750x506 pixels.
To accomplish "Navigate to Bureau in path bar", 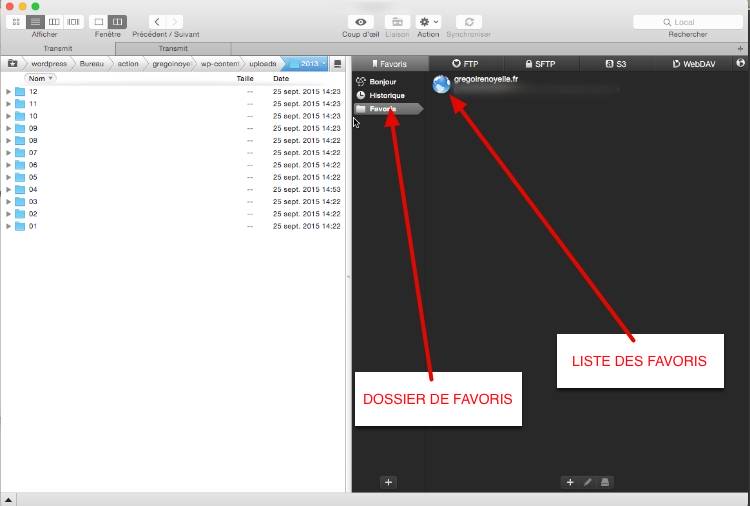I will 91,64.
